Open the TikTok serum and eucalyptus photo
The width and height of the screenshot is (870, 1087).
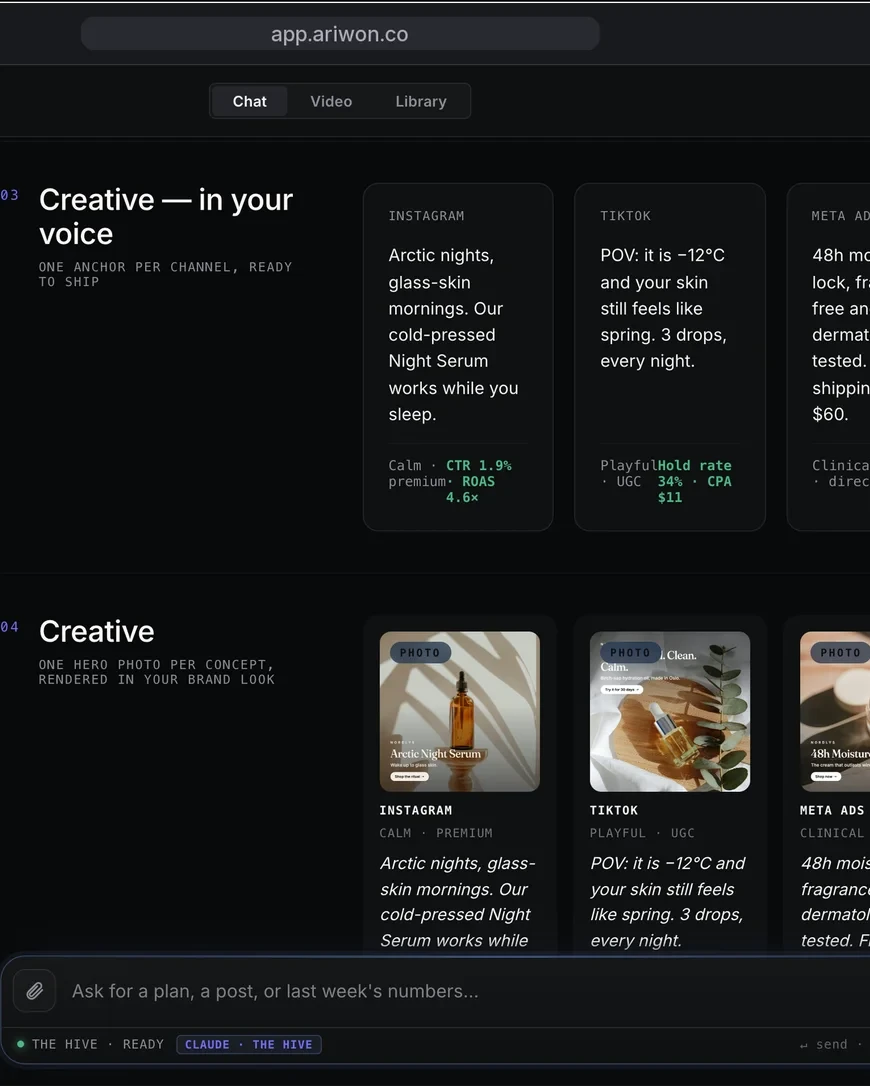pyautogui.click(x=670, y=711)
